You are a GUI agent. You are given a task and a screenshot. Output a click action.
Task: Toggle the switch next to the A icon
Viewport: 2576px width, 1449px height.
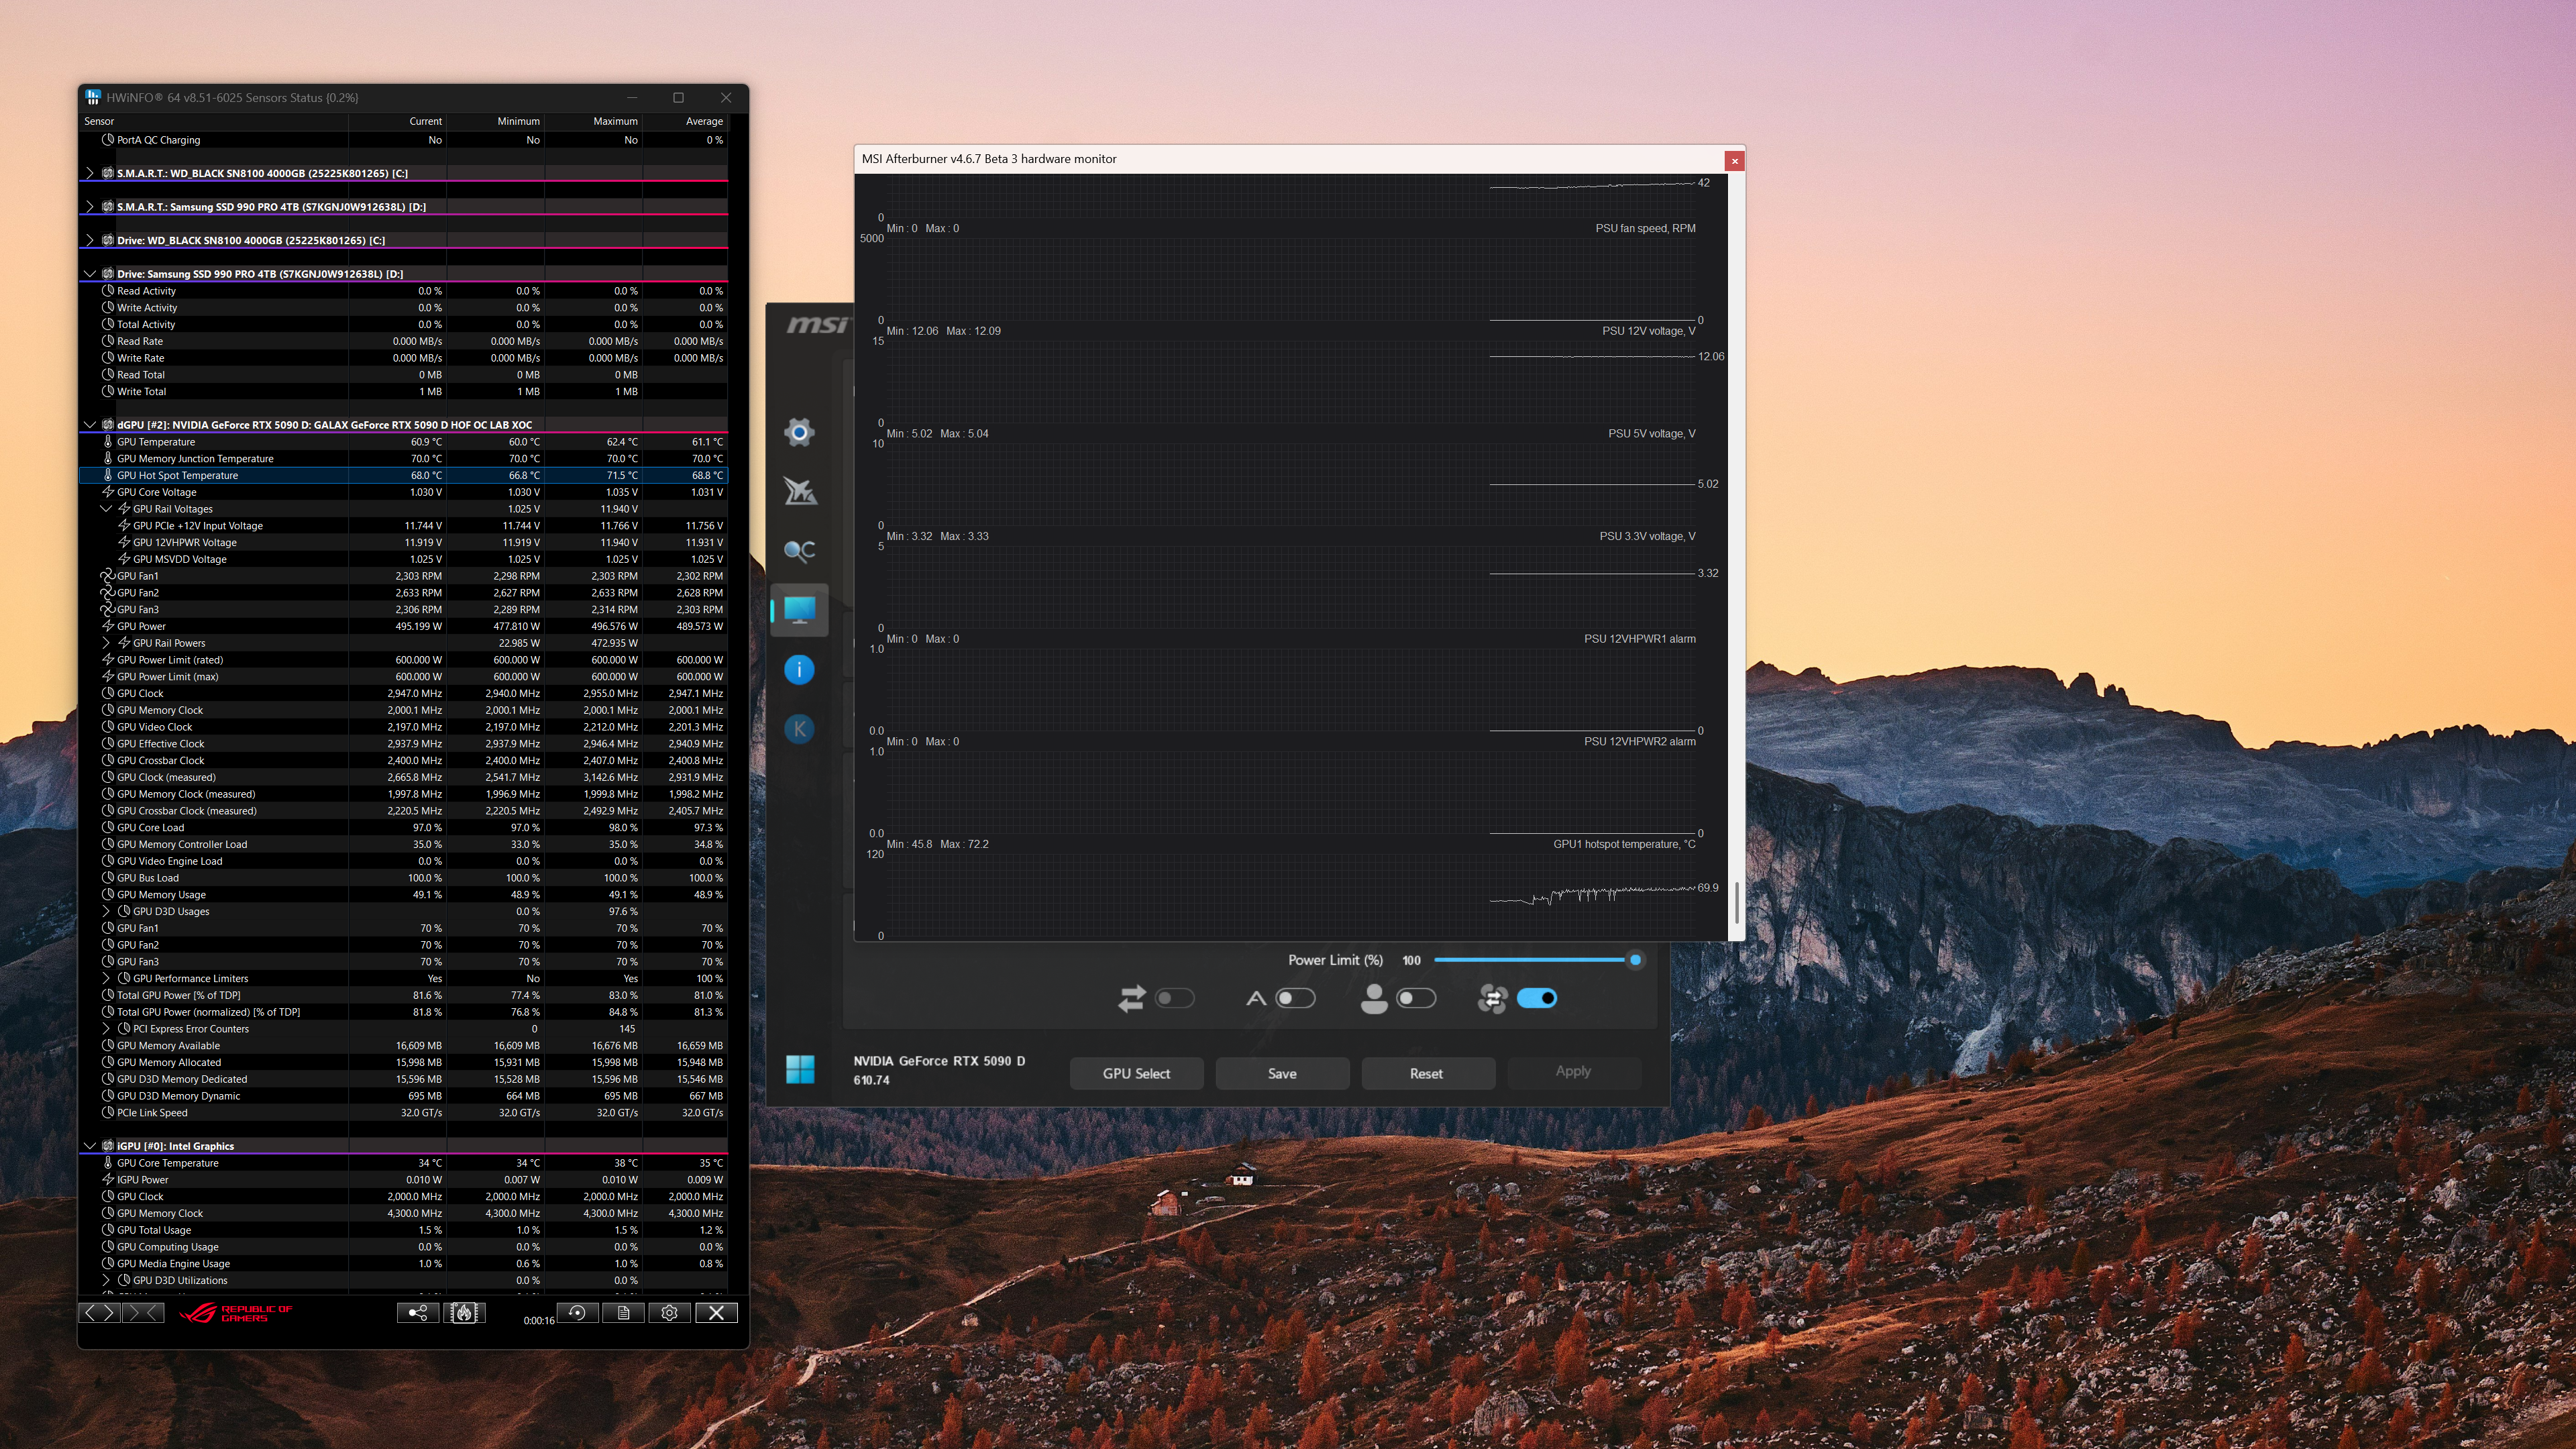coord(1296,998)
